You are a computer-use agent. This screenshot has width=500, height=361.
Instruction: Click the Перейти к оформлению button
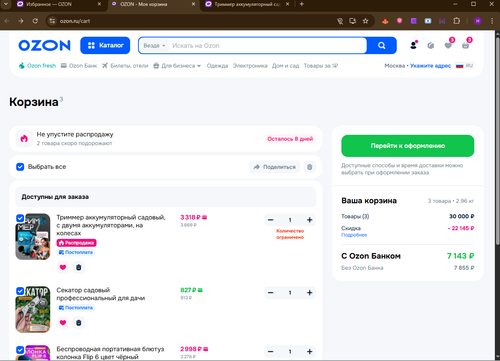point(408,146)
